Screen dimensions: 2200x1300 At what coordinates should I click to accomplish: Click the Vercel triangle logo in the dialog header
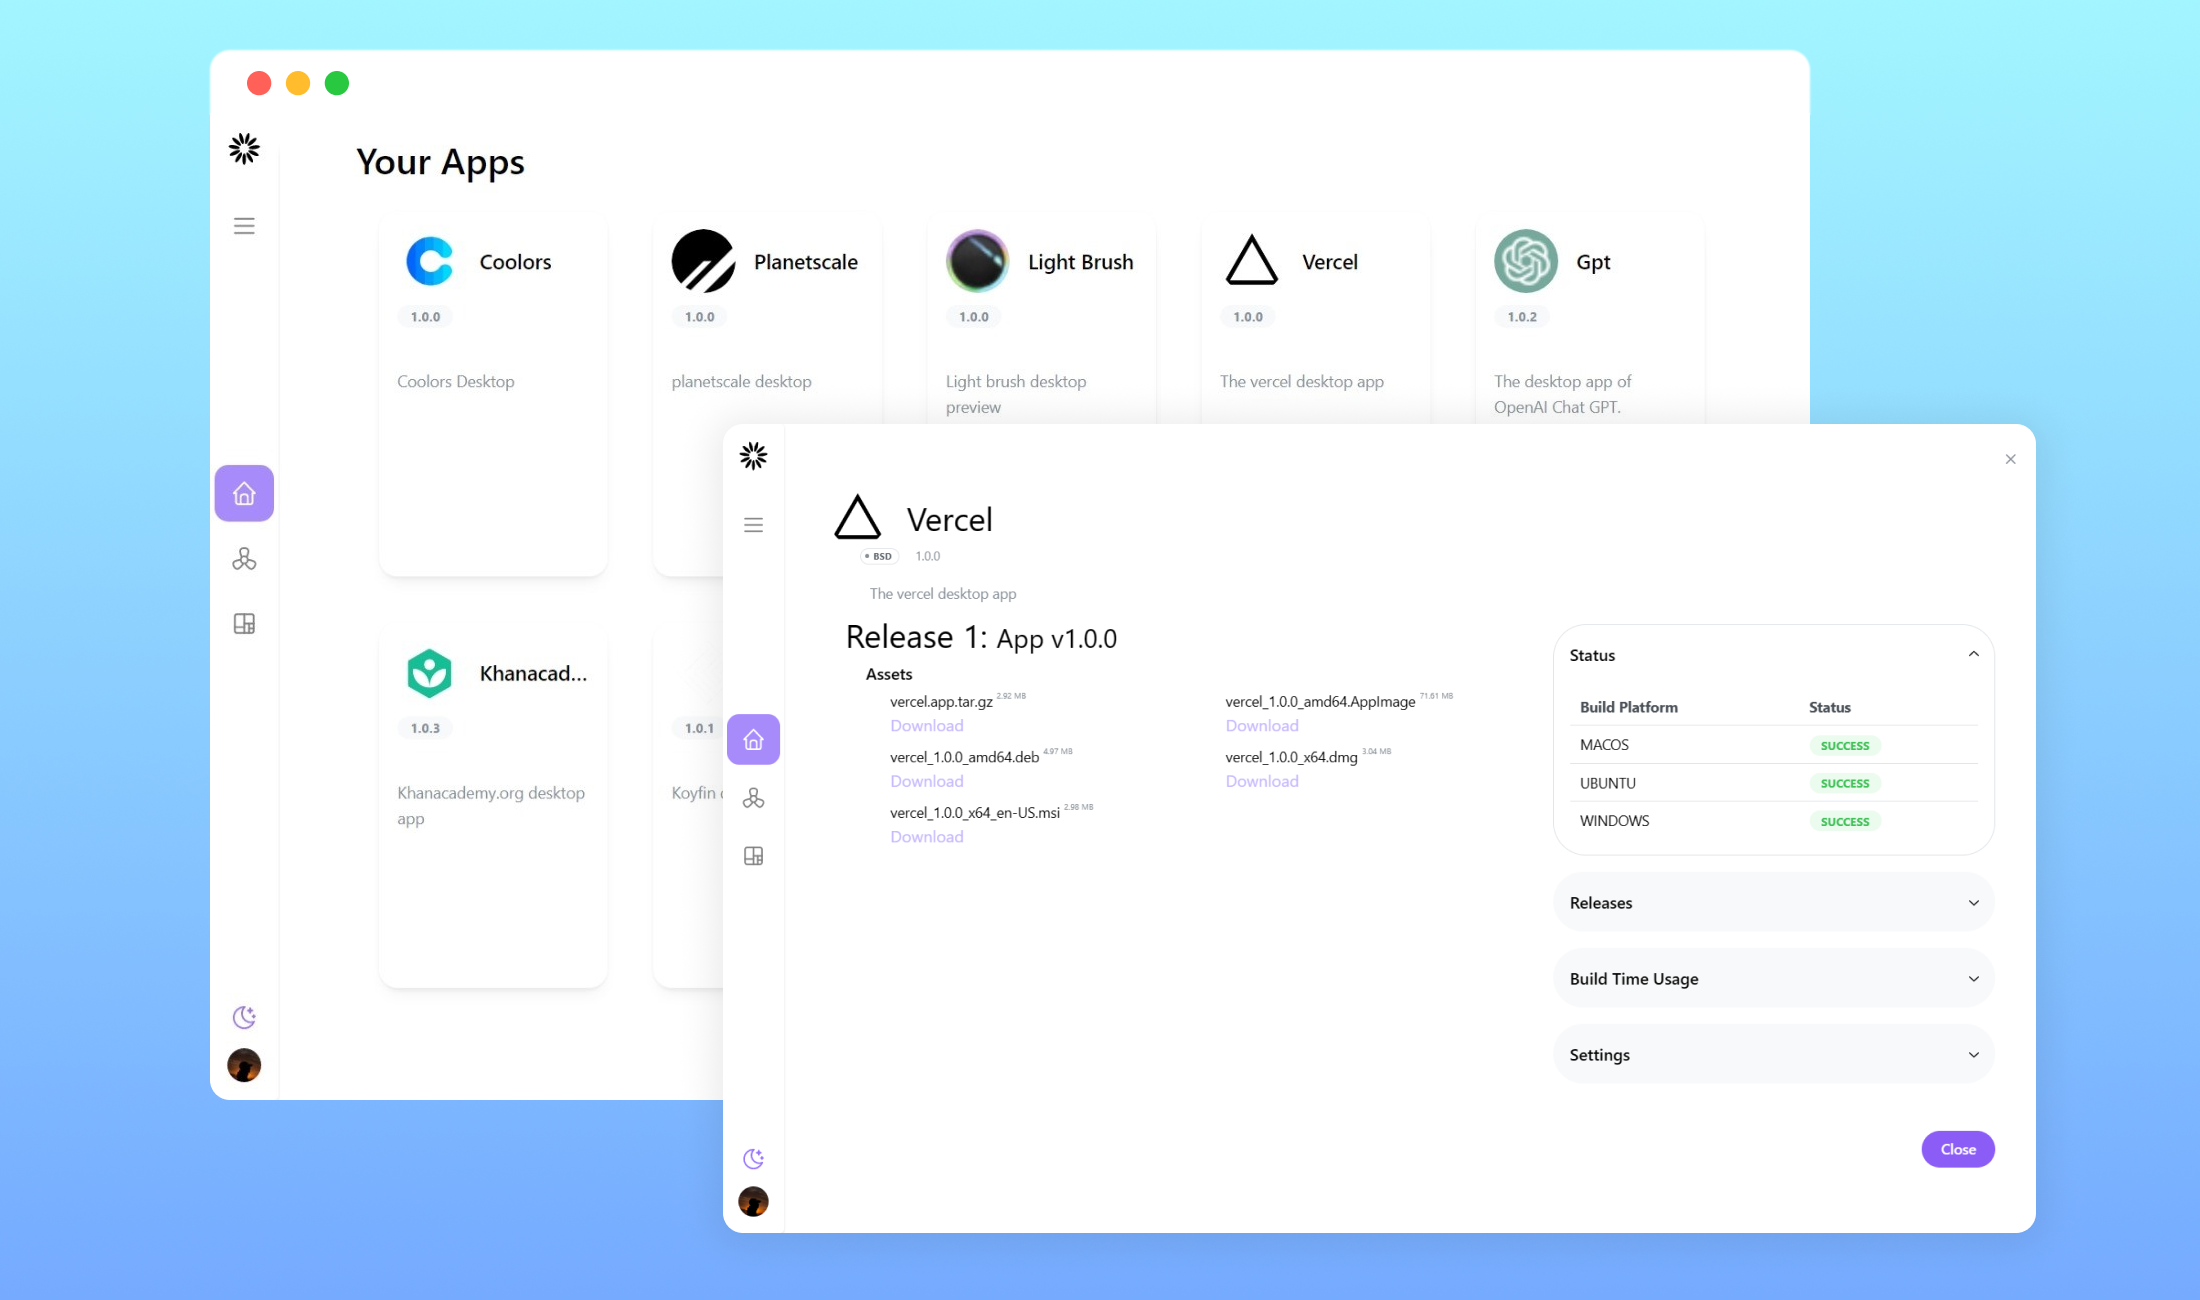pos(857,518)
